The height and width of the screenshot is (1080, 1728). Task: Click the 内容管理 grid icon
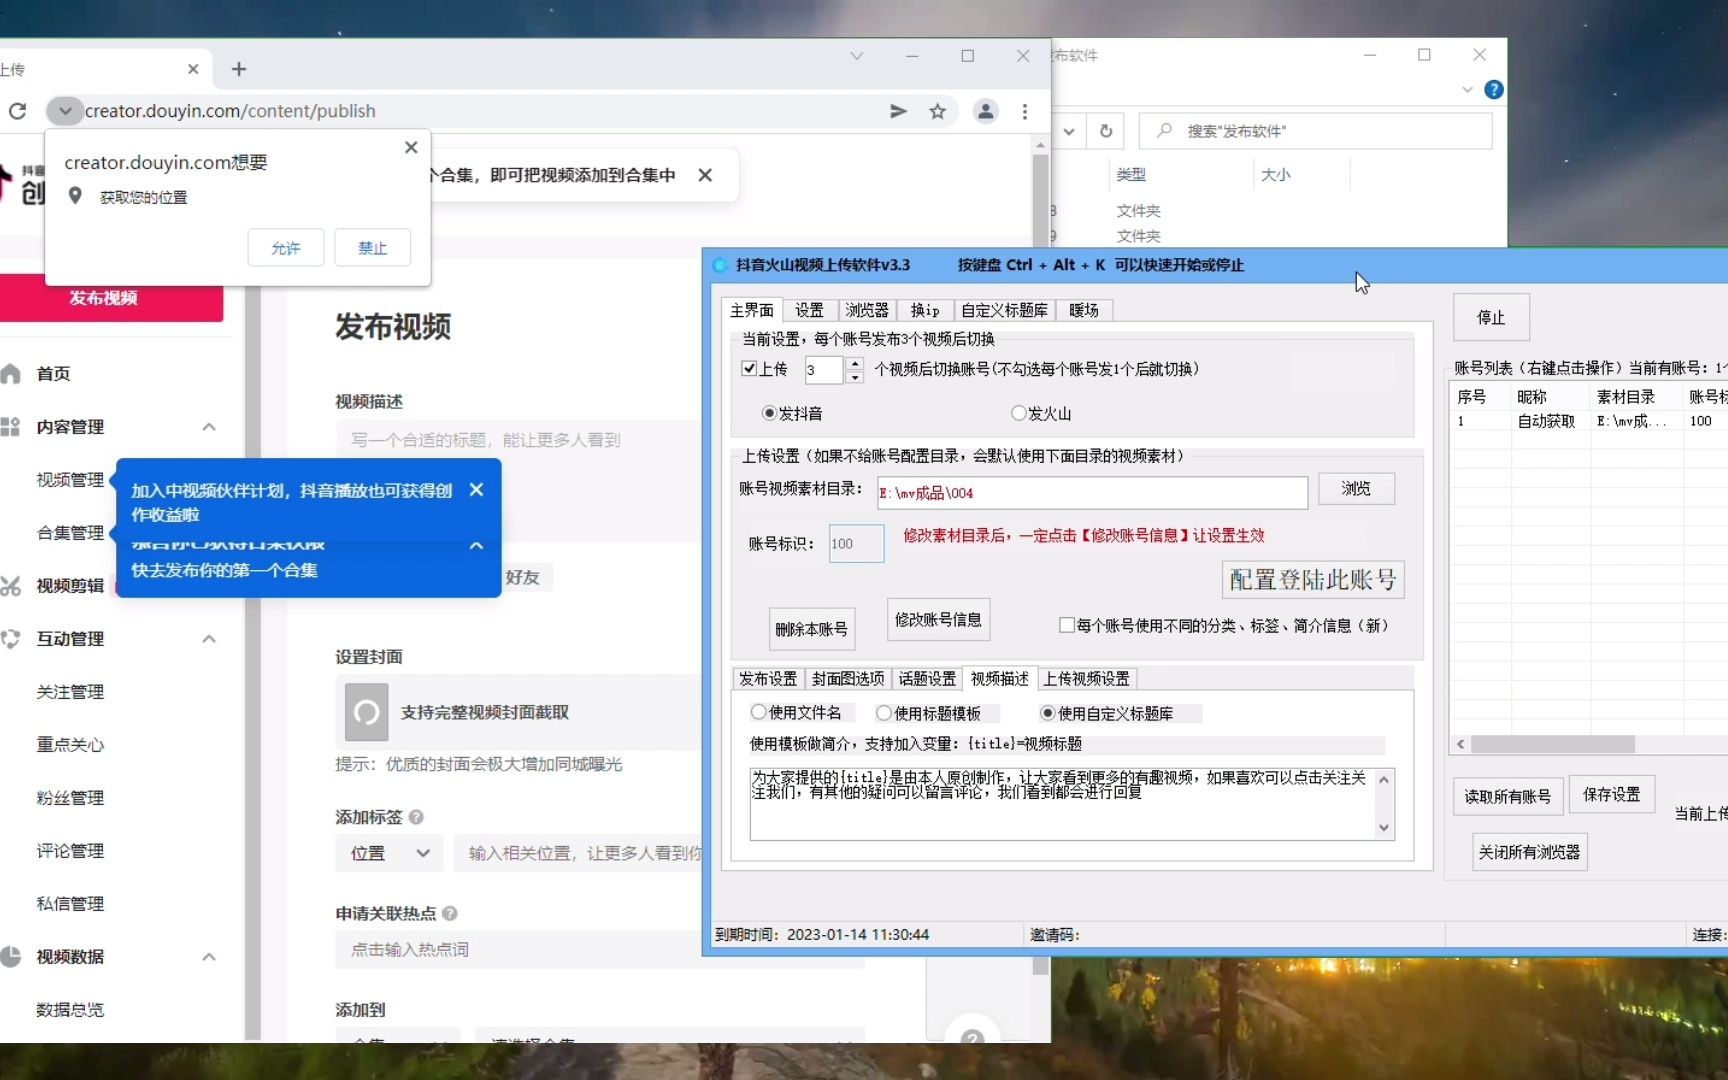(10, 426)
